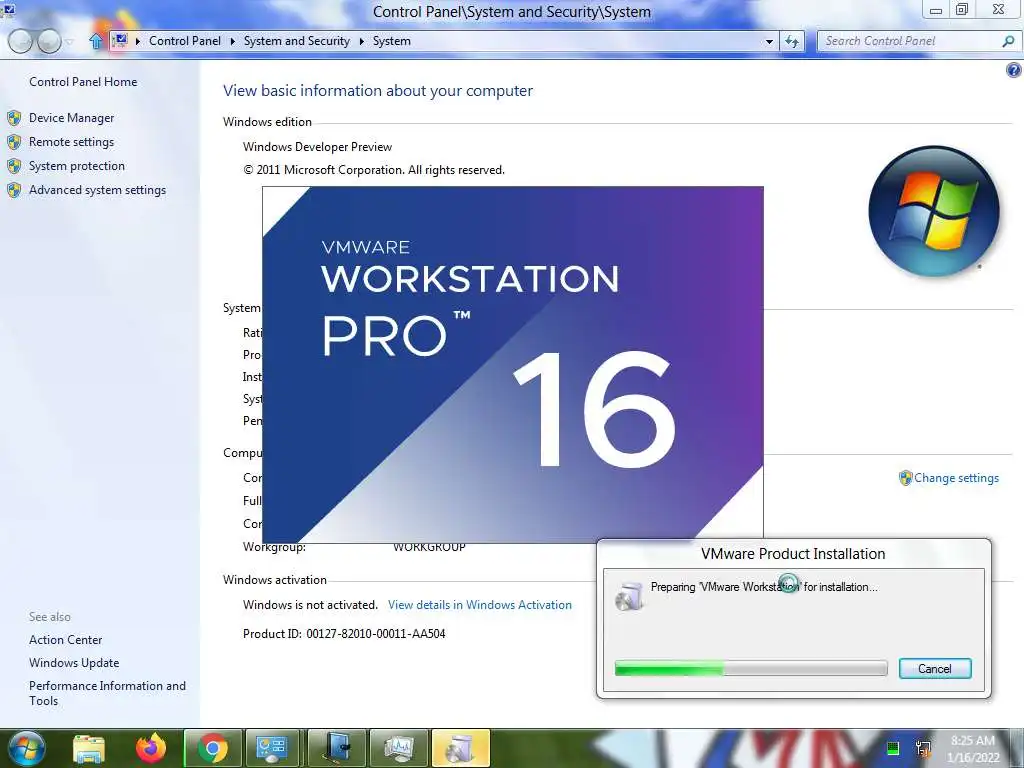Open the network tray icon
The height and width of the screenshot is (768, 1024).
(x=923, y=748)
